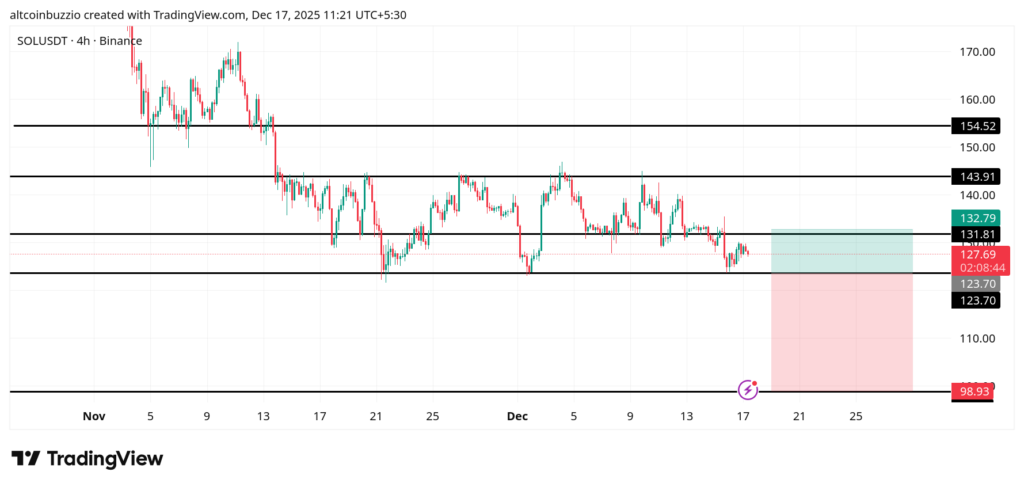Select the green profit target zone
This screenshot has width=1024, height=487.
841,251
